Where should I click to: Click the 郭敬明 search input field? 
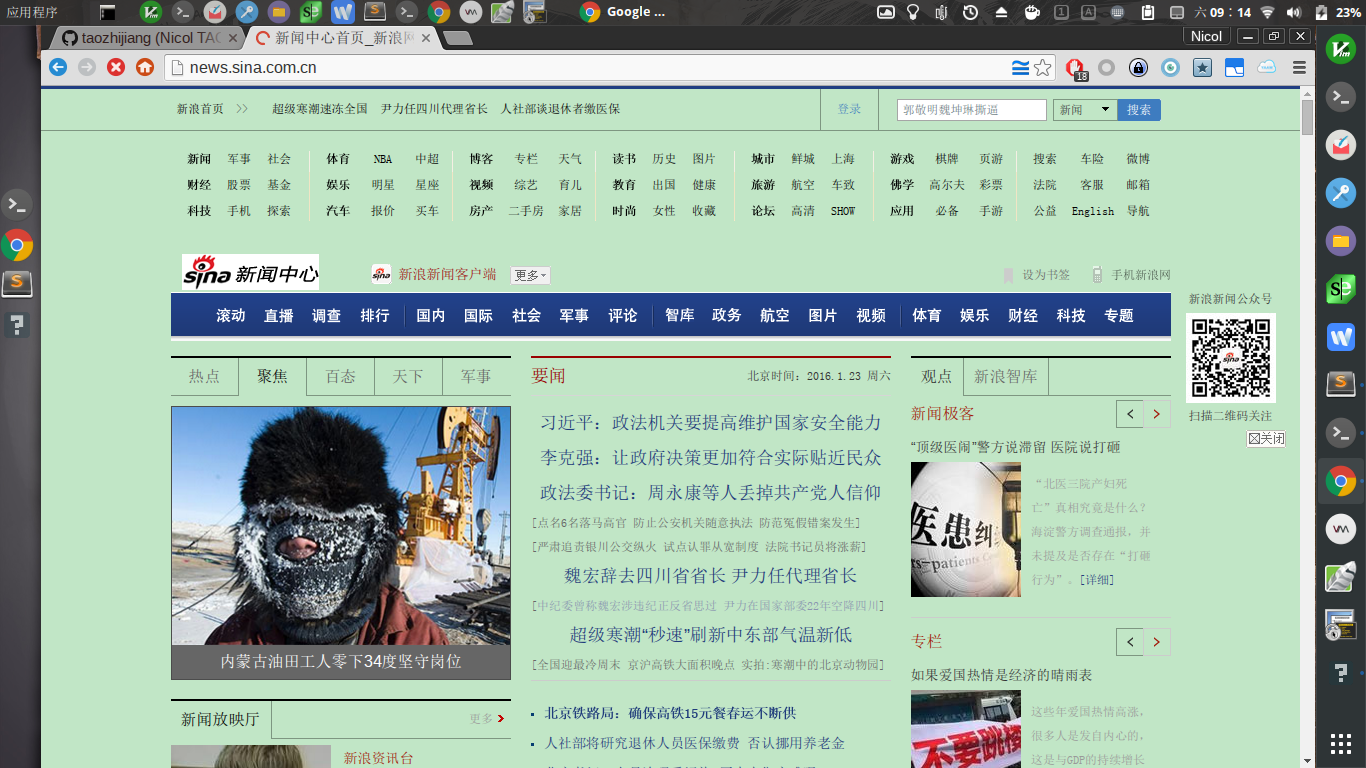click(x=972, y=110)
